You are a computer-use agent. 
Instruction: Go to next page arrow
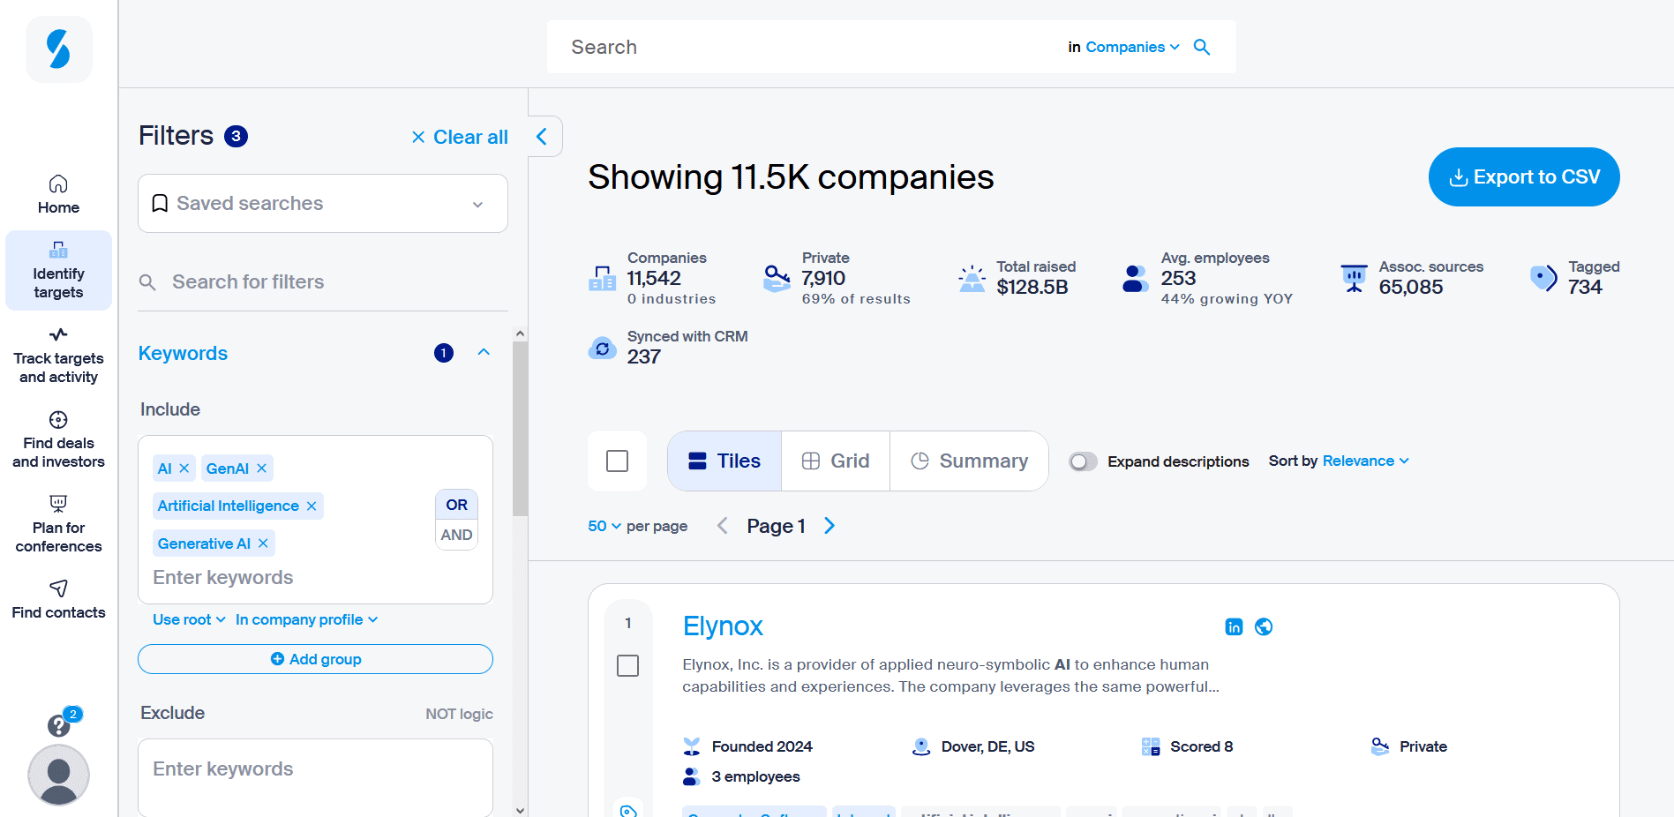click(829, 526)
